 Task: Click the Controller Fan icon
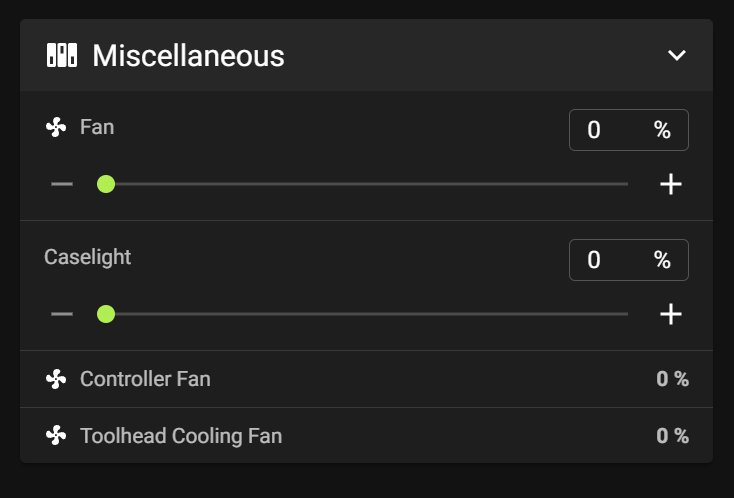pyautogui.click(x=56, y=379)
